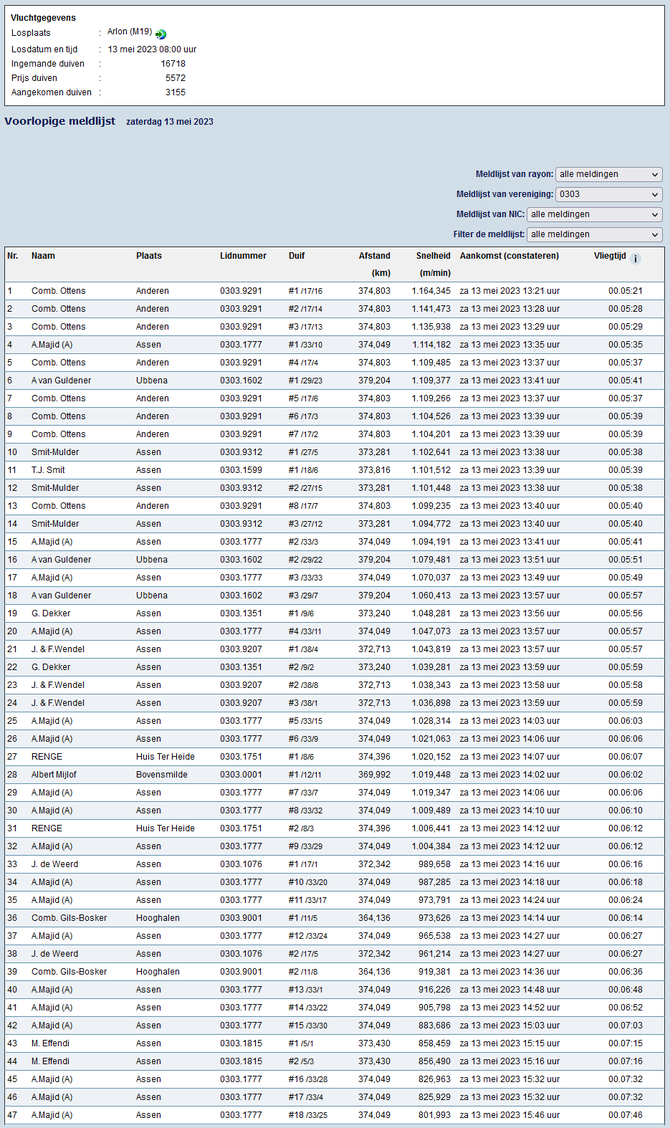Click the Ingemande duiven value 16718
The width and height of the screenshot is (670, 1128).
click(x=173, y=64)
